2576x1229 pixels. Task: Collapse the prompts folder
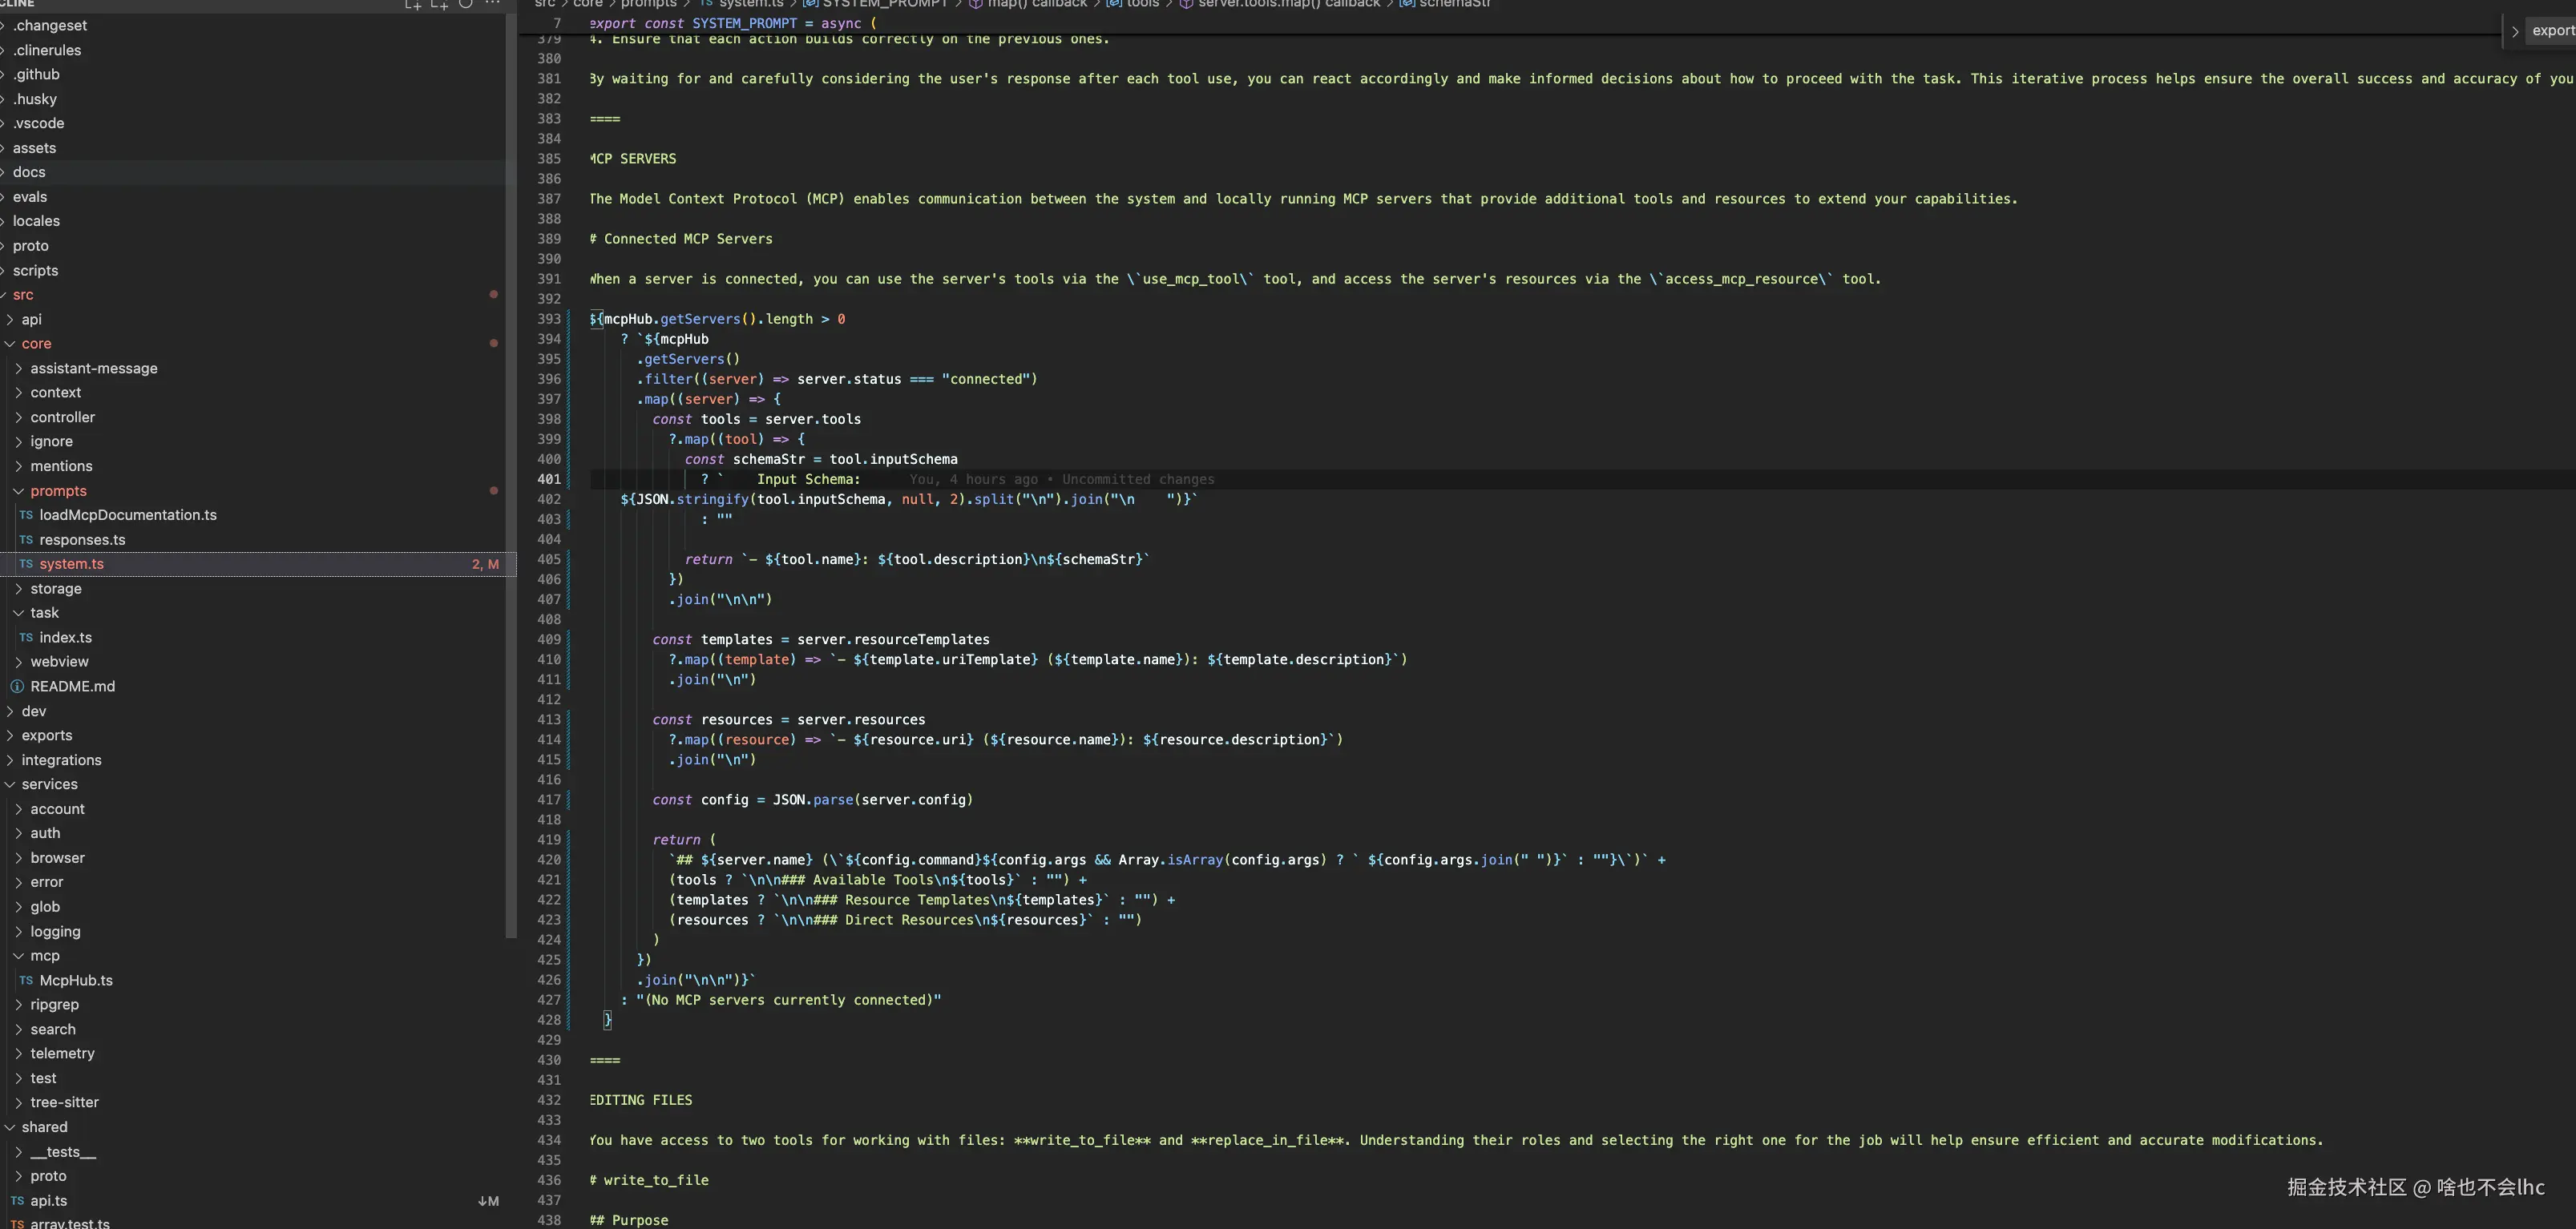click(x=18, y=491)
